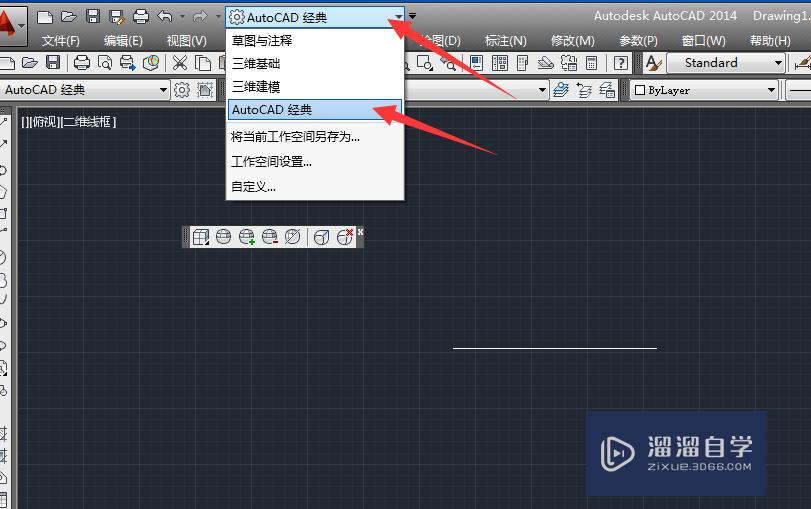Open the 标注(N) menu
Image resolution: width=811 pixels, height=509 pixels.
[x=505, y=40]
